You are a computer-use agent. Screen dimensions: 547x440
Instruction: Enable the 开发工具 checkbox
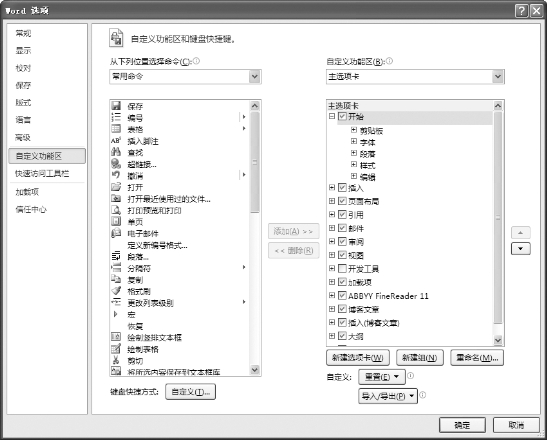point(342,268)
